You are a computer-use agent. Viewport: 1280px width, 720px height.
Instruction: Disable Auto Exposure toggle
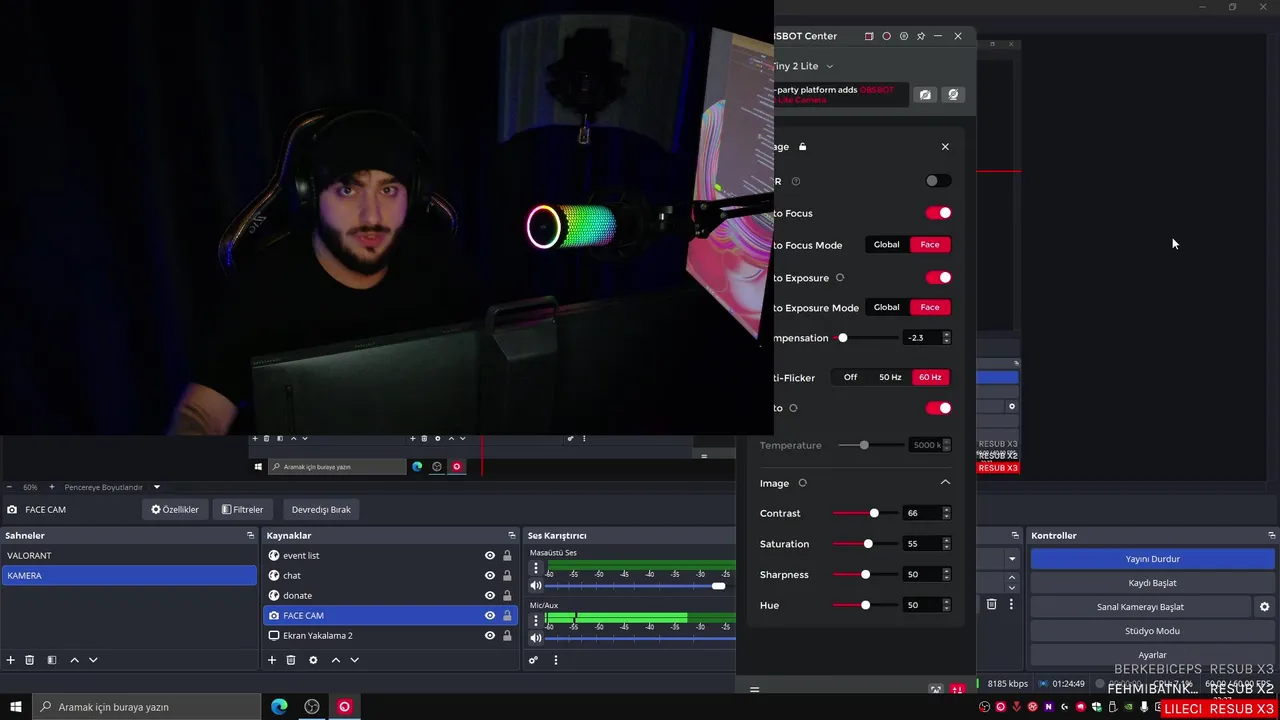point(938,277)
